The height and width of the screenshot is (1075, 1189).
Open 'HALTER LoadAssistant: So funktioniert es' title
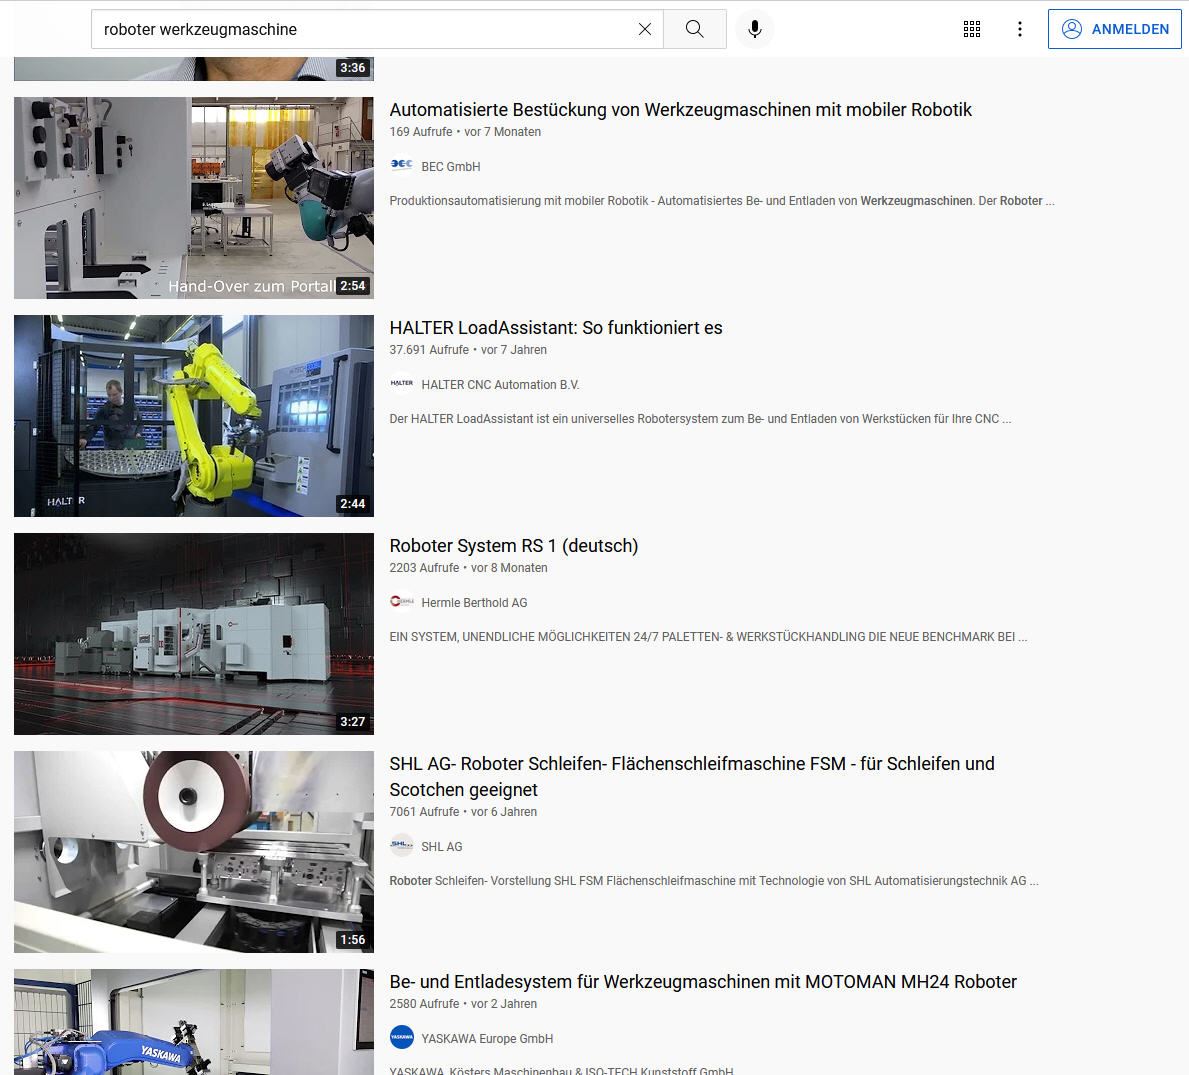pyautogui.click(x=556, y=328)
